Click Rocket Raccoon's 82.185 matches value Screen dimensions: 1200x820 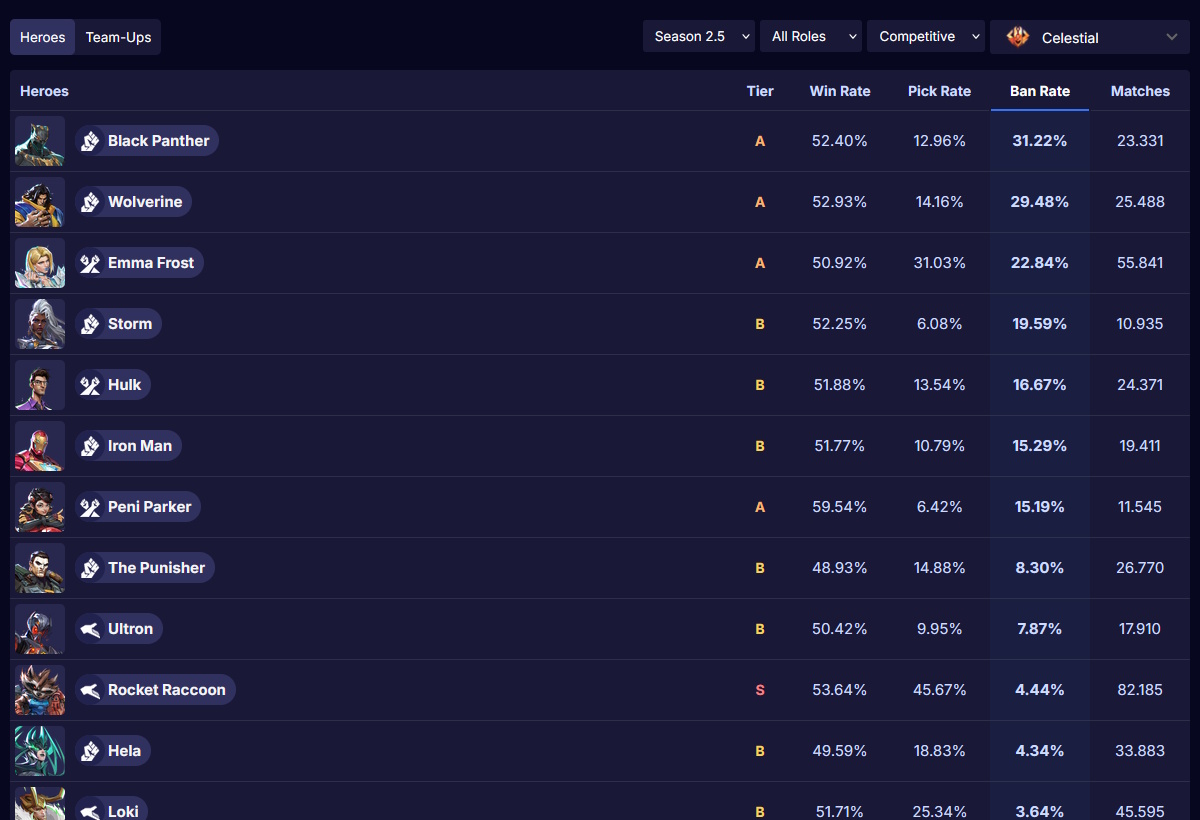(x=1140, y=690)
